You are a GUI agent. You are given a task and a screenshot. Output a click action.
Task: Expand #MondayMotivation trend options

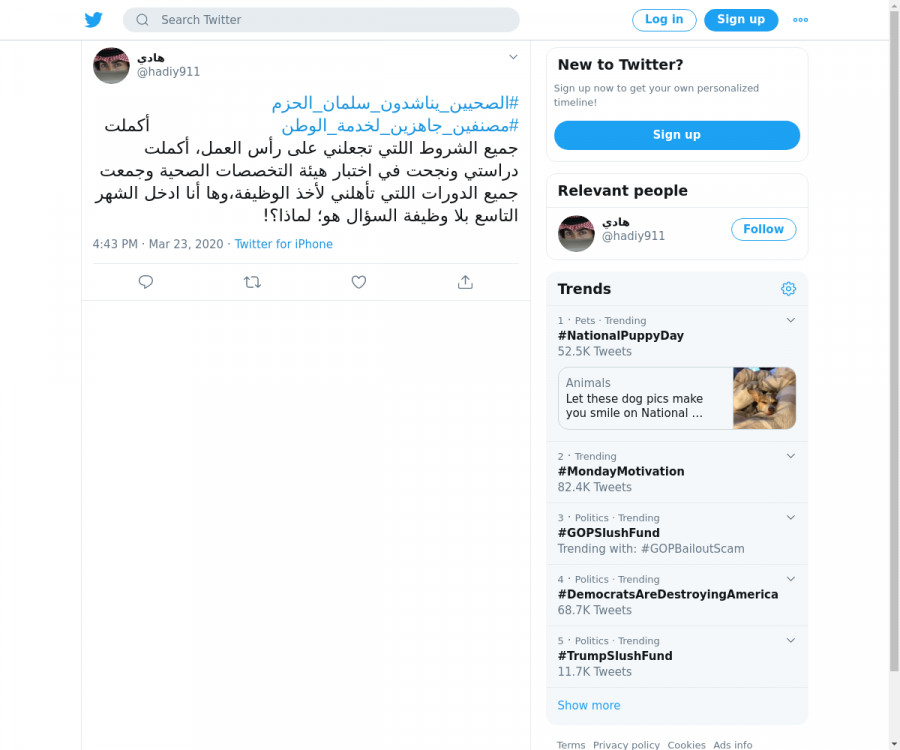tap(790, 456)
